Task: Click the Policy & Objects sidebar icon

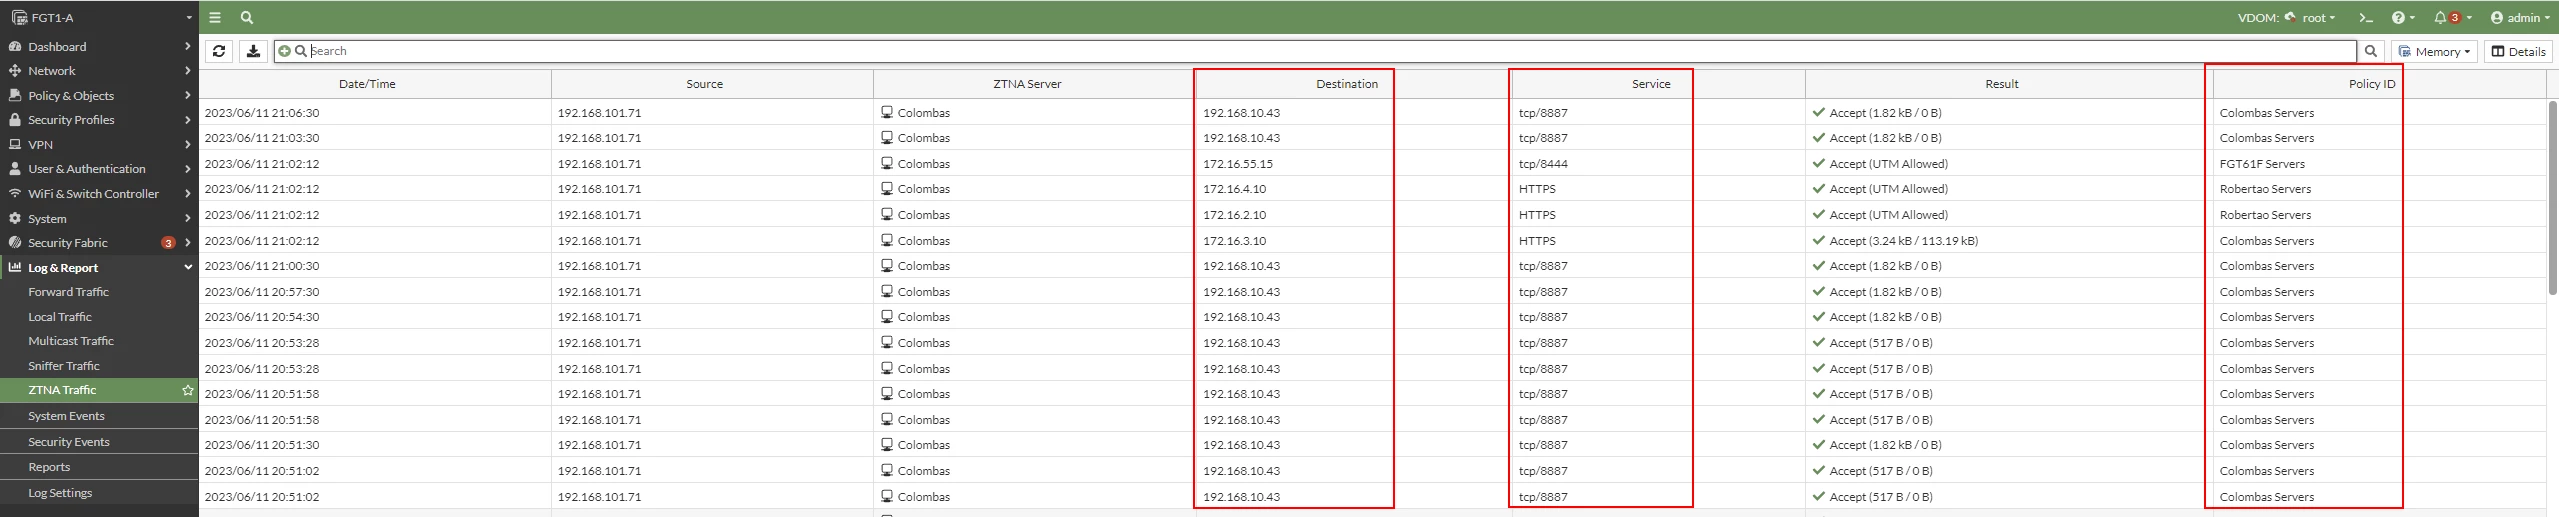Action: (15, 95)
